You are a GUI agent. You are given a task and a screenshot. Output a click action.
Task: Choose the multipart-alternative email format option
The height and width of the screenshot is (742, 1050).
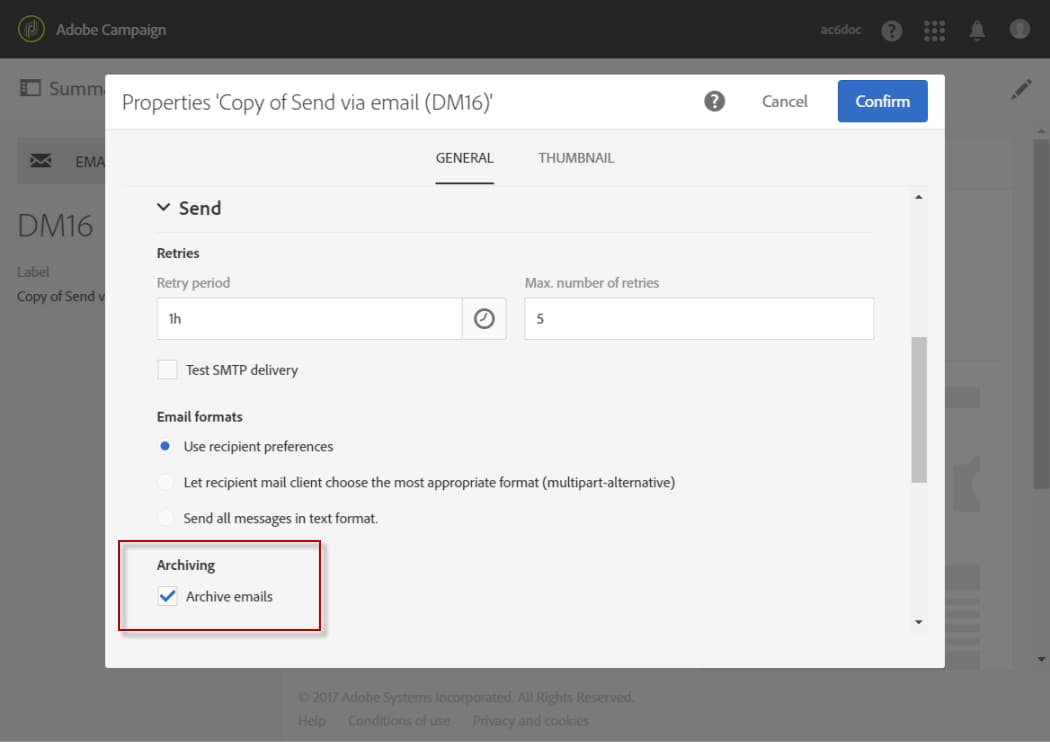(165, 482)
